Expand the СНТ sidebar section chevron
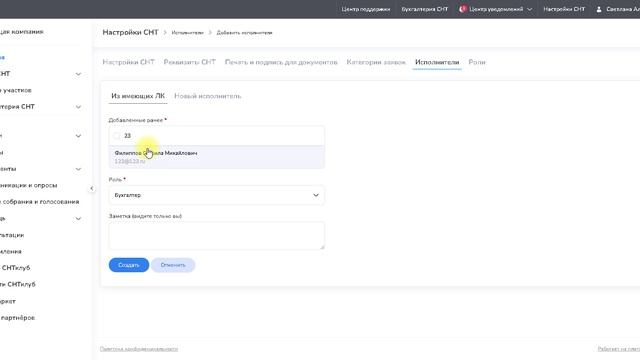 coord(78,74)
